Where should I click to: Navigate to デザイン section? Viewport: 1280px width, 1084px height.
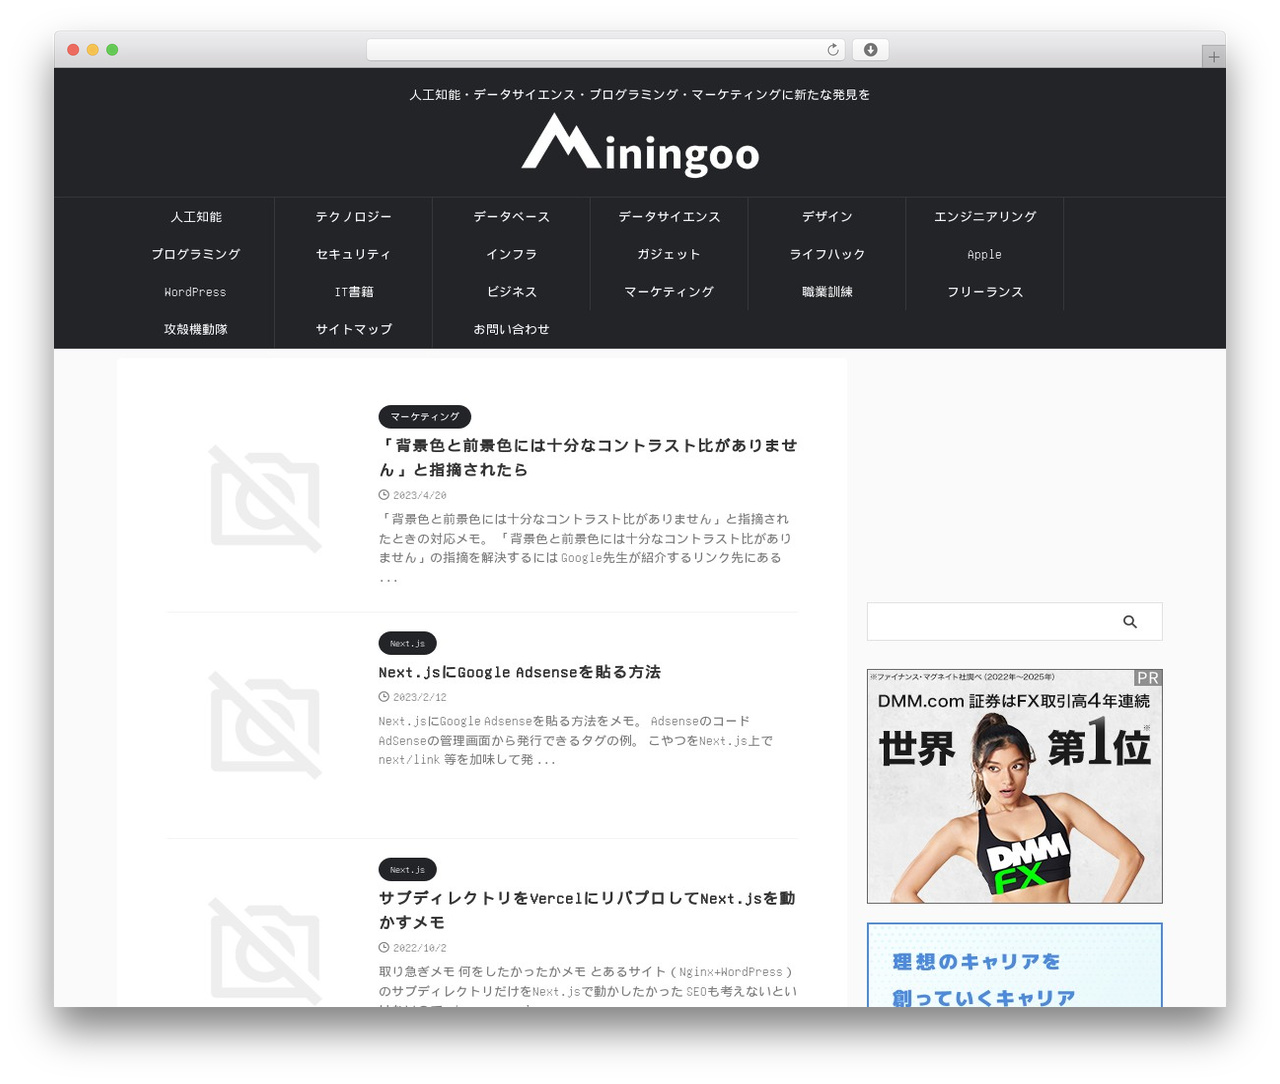[827, 217]
